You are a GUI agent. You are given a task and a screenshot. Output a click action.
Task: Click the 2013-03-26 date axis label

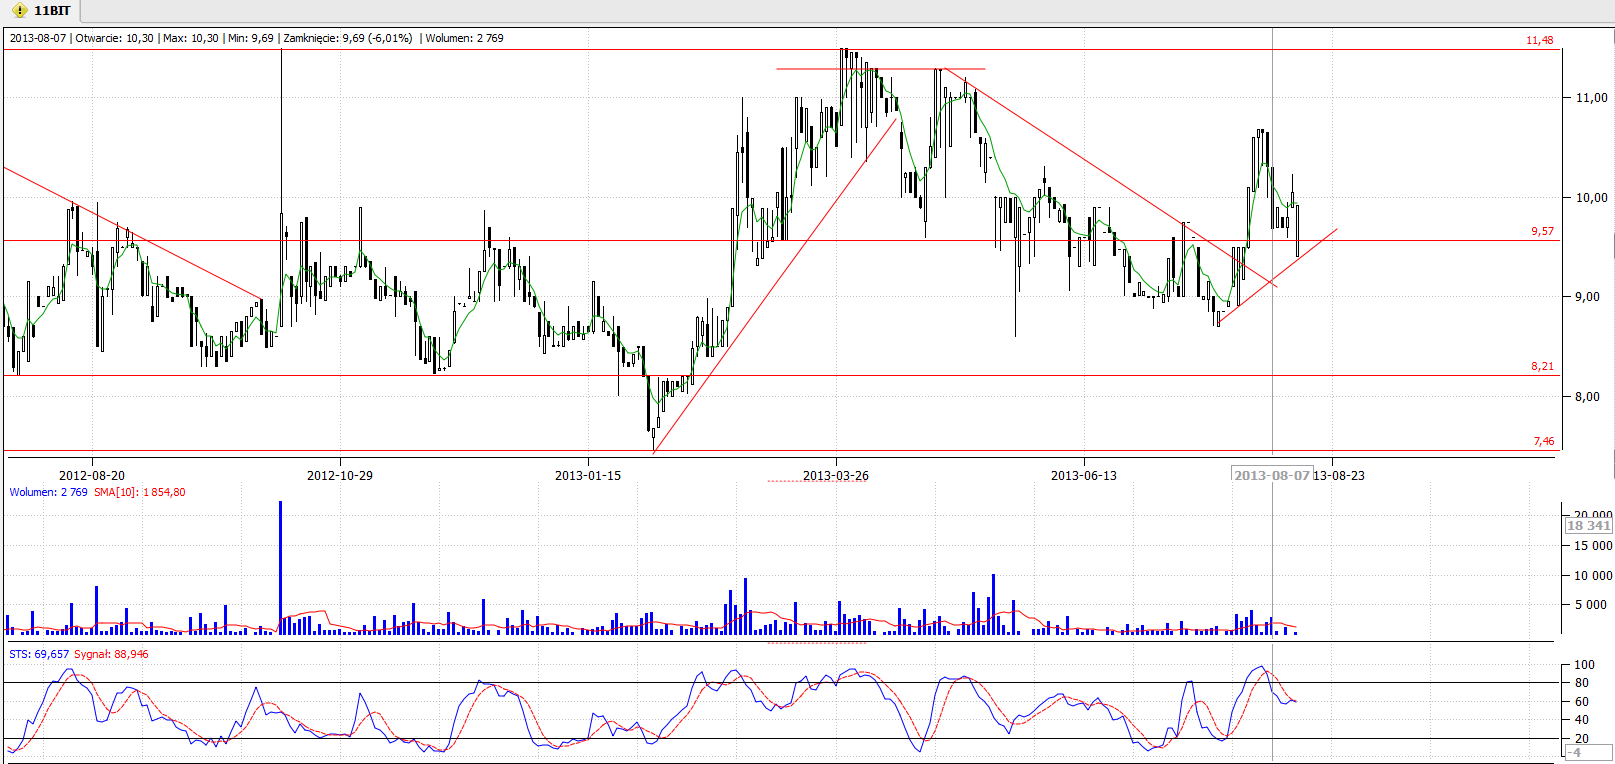point(836,475)
